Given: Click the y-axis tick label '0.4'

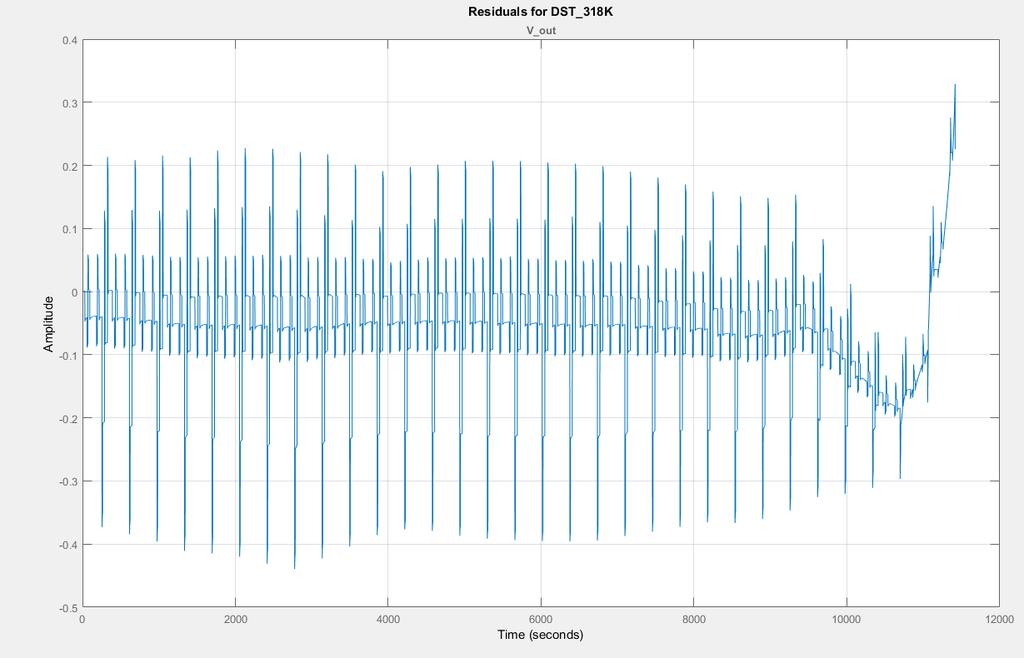Looking at the screenshot, I should [70, 40].
